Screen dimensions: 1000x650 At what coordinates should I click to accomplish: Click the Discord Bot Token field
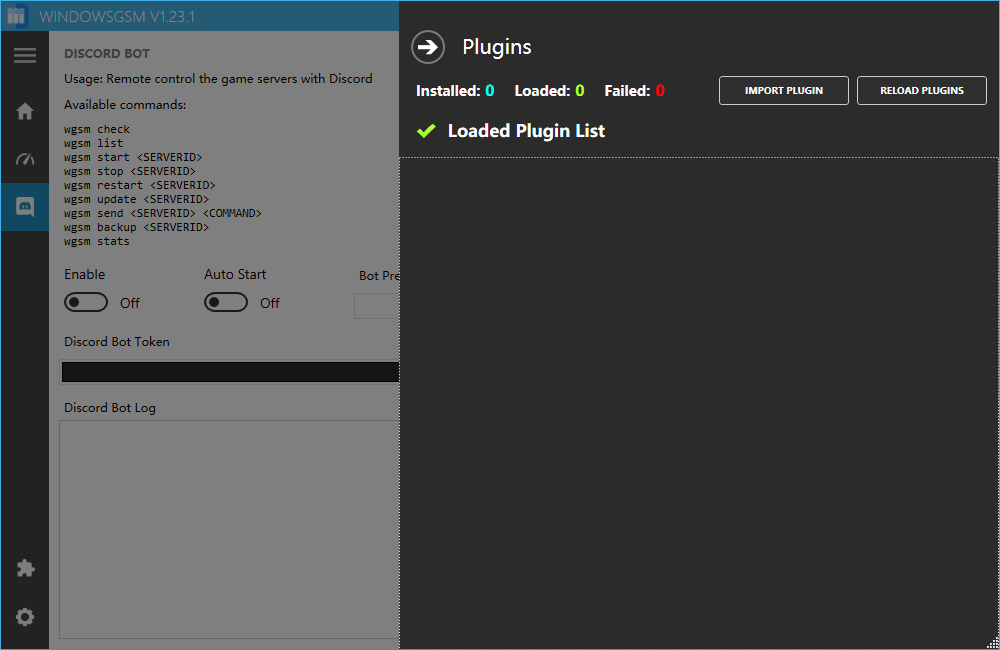[230, 371]
